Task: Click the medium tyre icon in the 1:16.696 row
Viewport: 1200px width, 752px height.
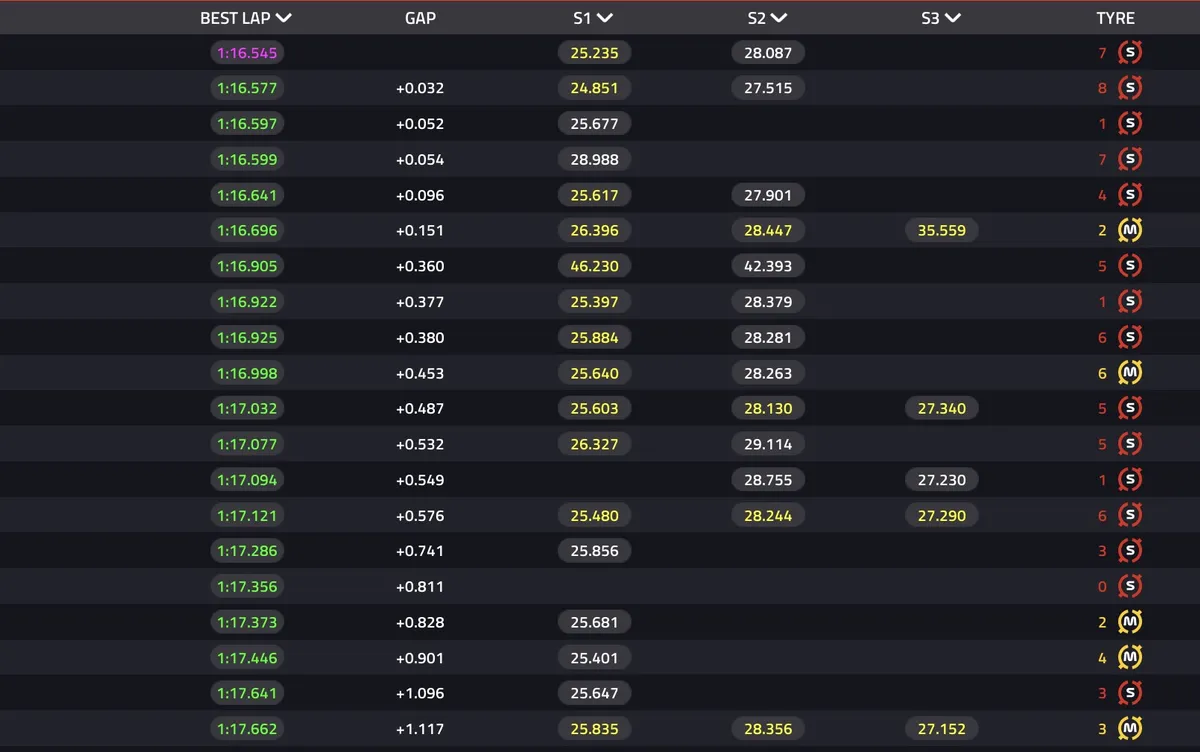Action: (1130, 230)
